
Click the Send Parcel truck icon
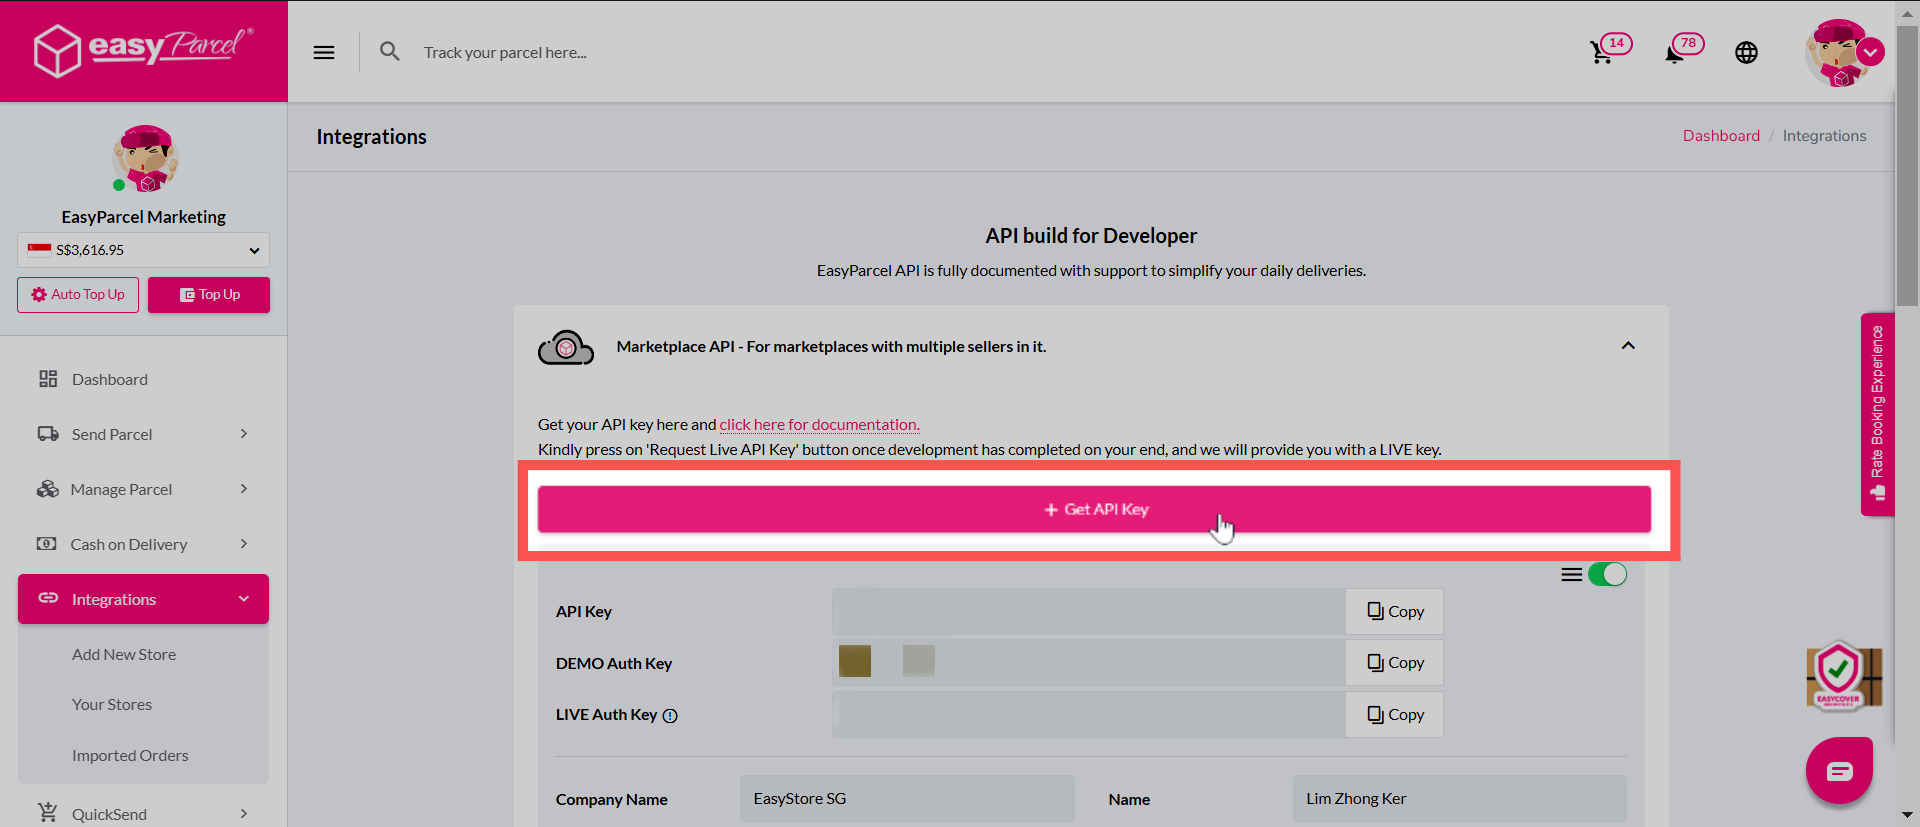(x=48, y=434)
